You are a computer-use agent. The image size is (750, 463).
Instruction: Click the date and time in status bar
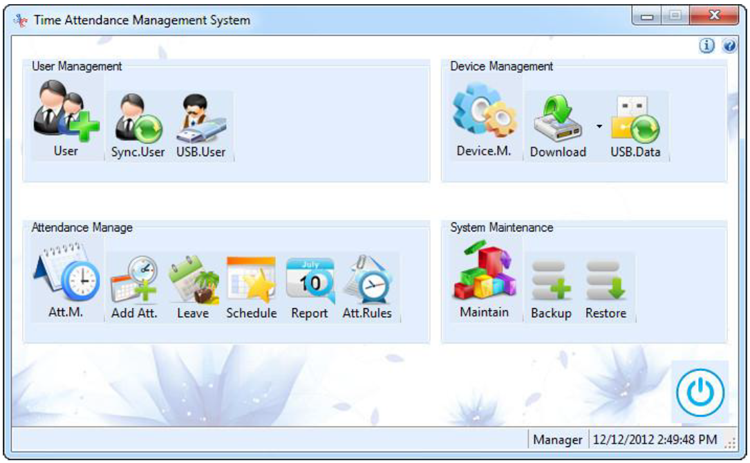click(x=655, y=439)
